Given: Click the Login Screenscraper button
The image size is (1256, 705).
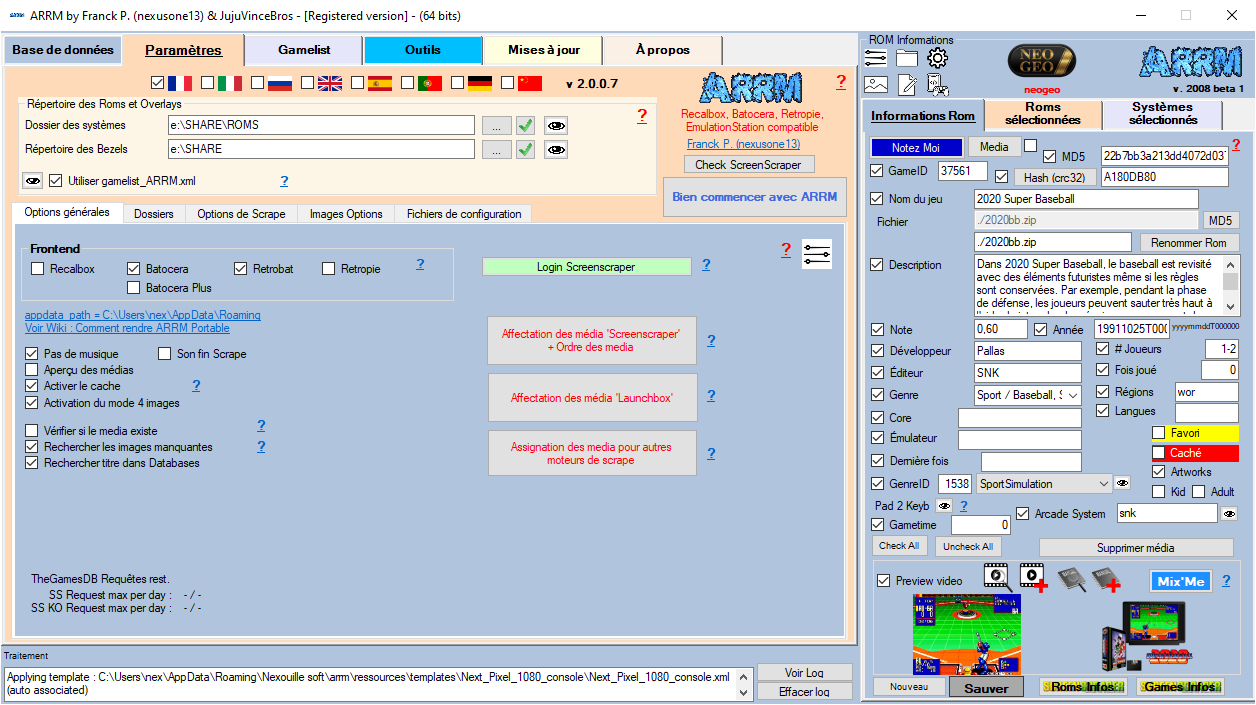Looking at the screenshot, I should point(586,267).
